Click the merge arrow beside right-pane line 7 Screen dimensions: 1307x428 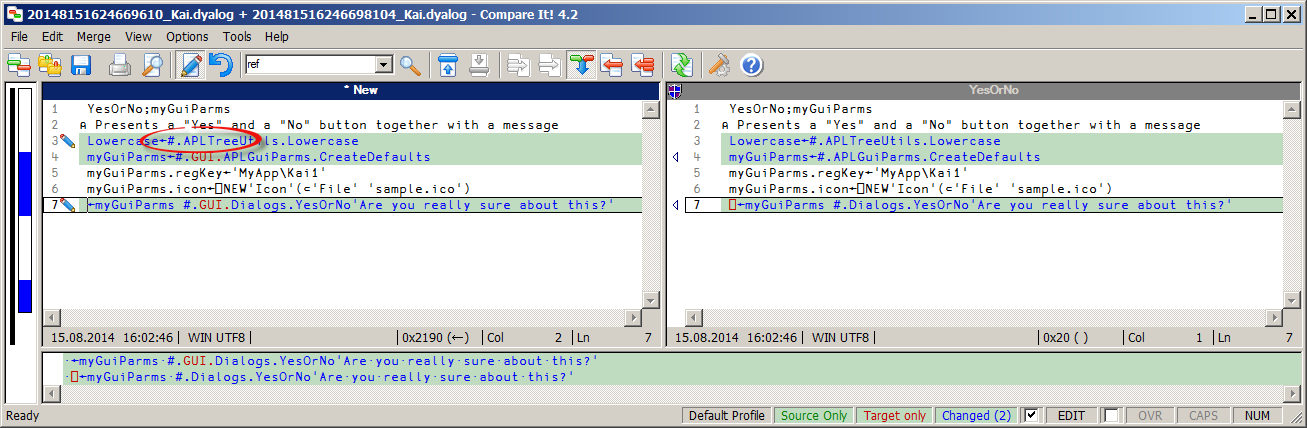[674, 205]
